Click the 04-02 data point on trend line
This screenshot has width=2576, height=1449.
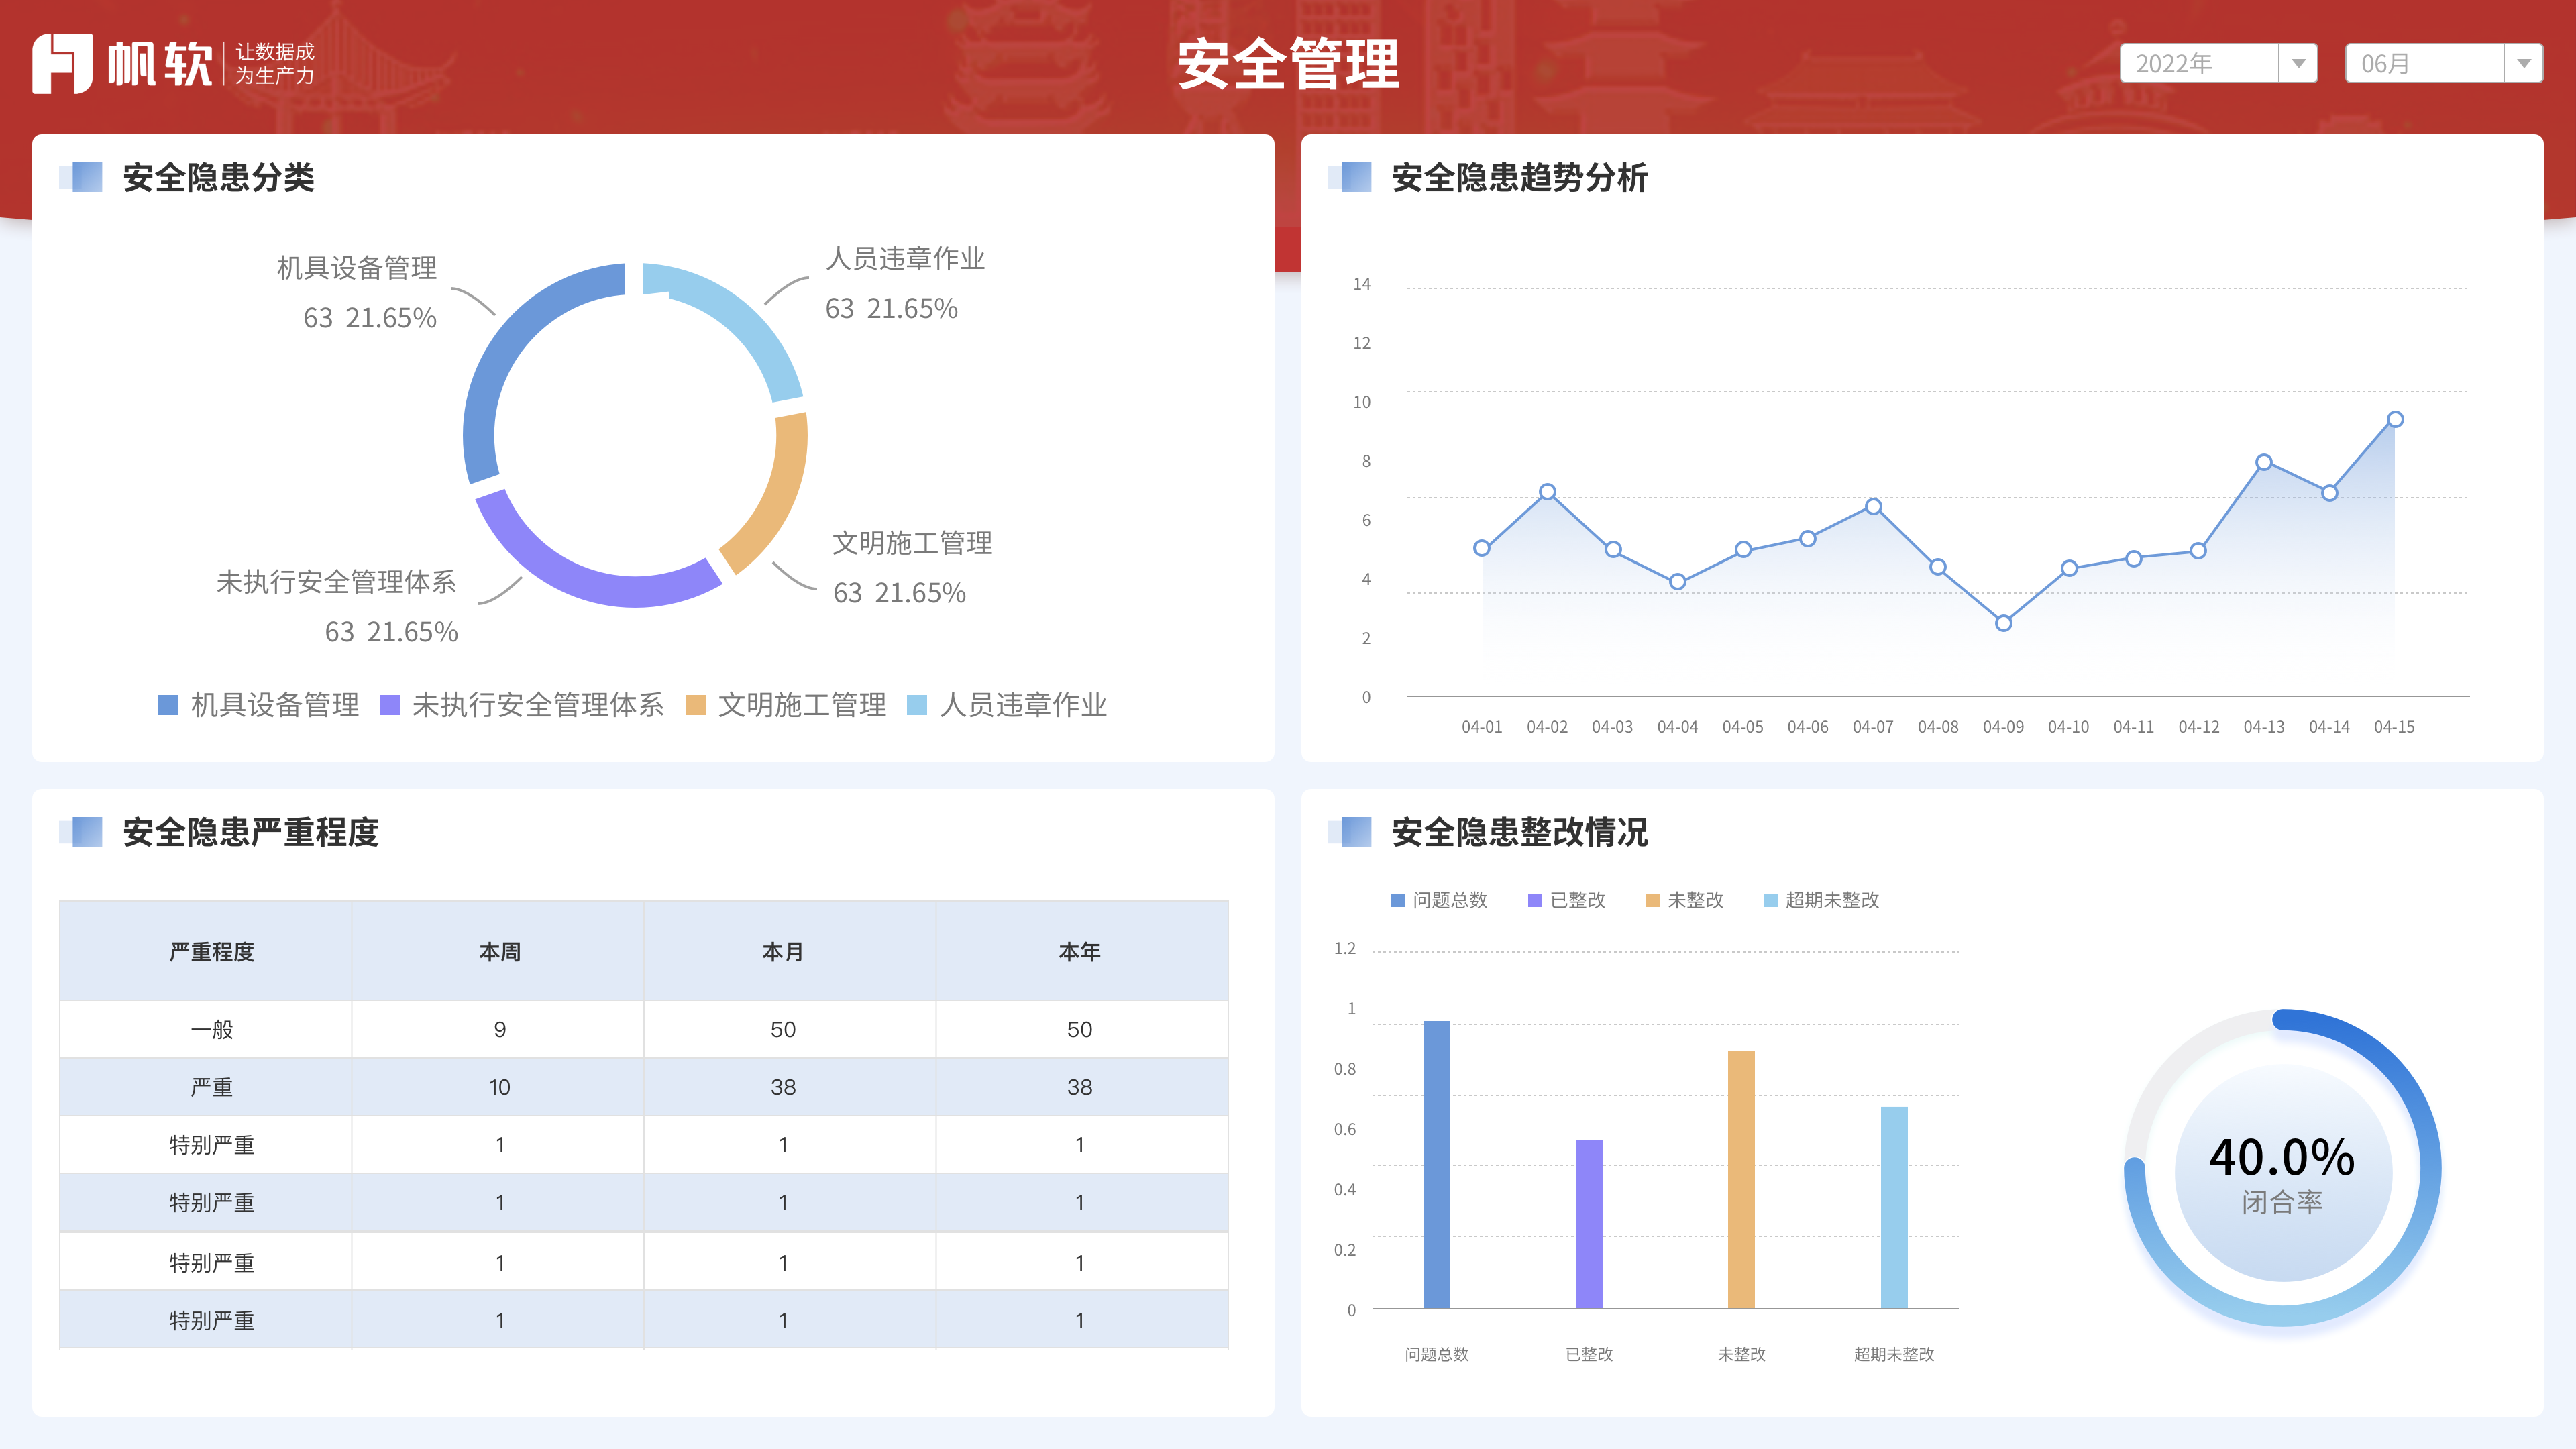click(x=1547, y=492)
